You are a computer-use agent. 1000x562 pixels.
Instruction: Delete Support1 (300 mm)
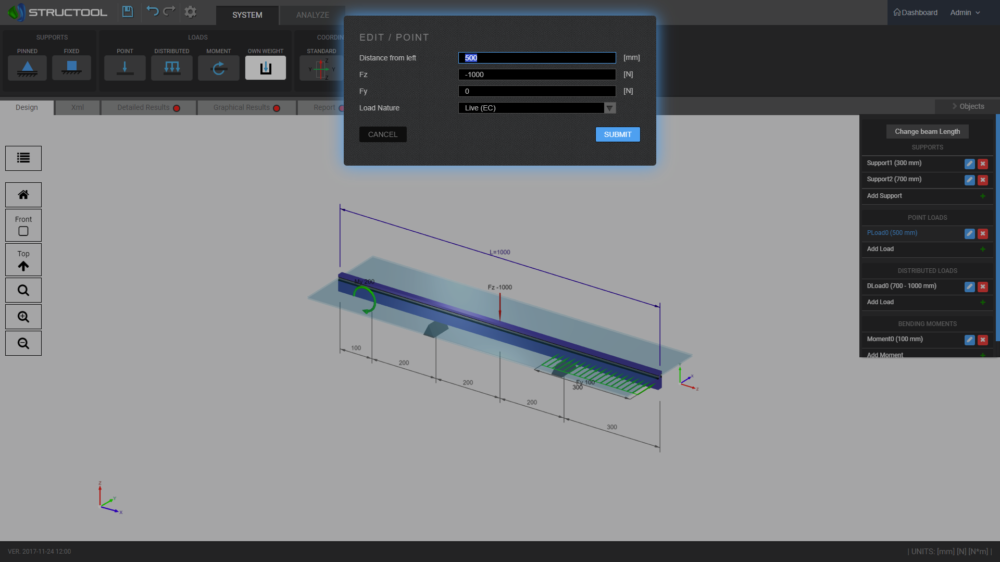(x=983, y=163)
